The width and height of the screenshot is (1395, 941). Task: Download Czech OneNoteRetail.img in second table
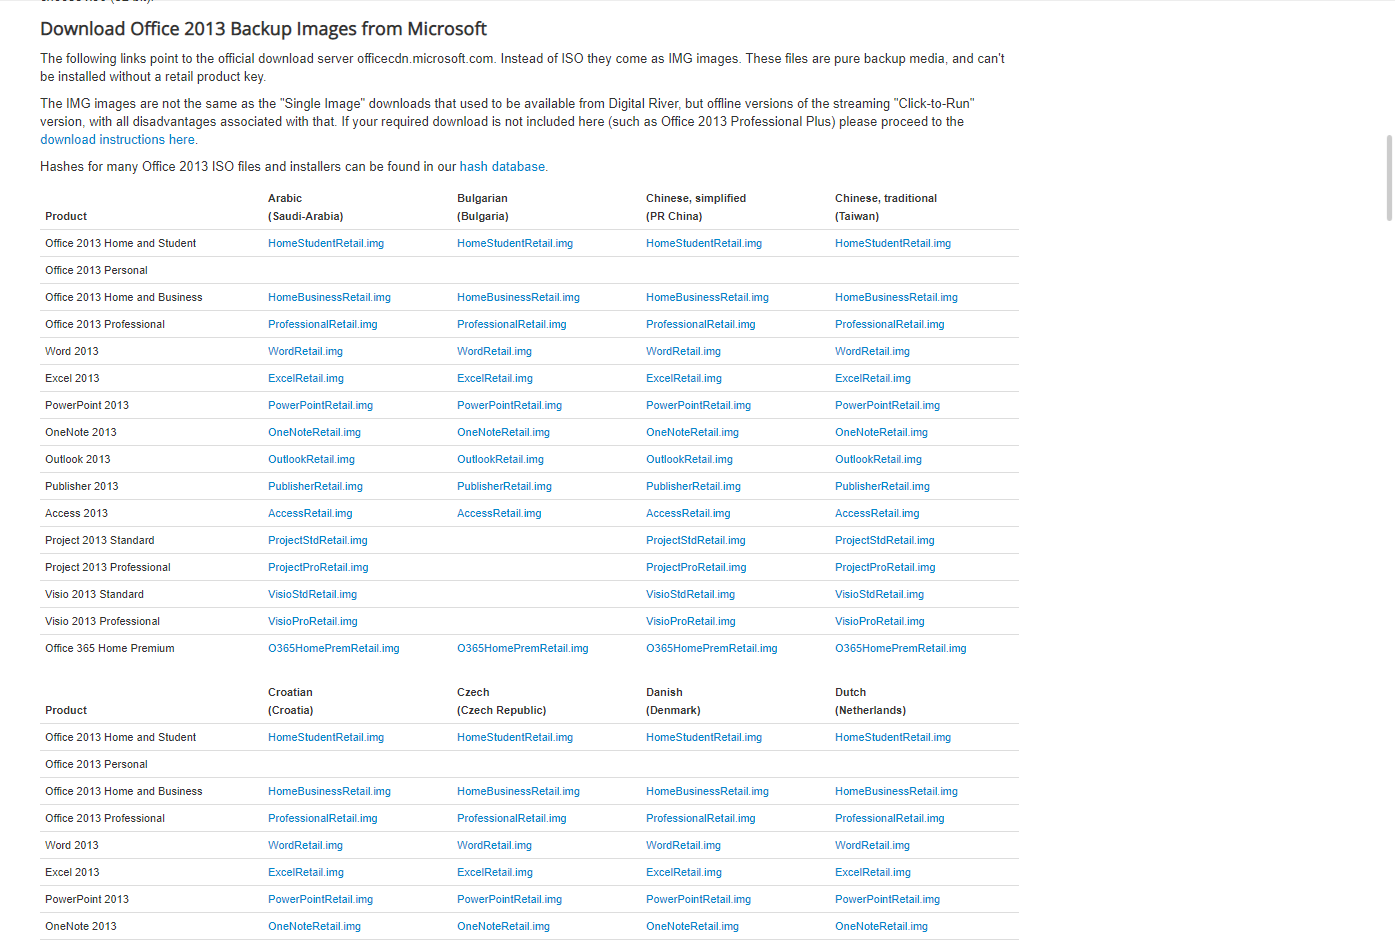point(503,927)
